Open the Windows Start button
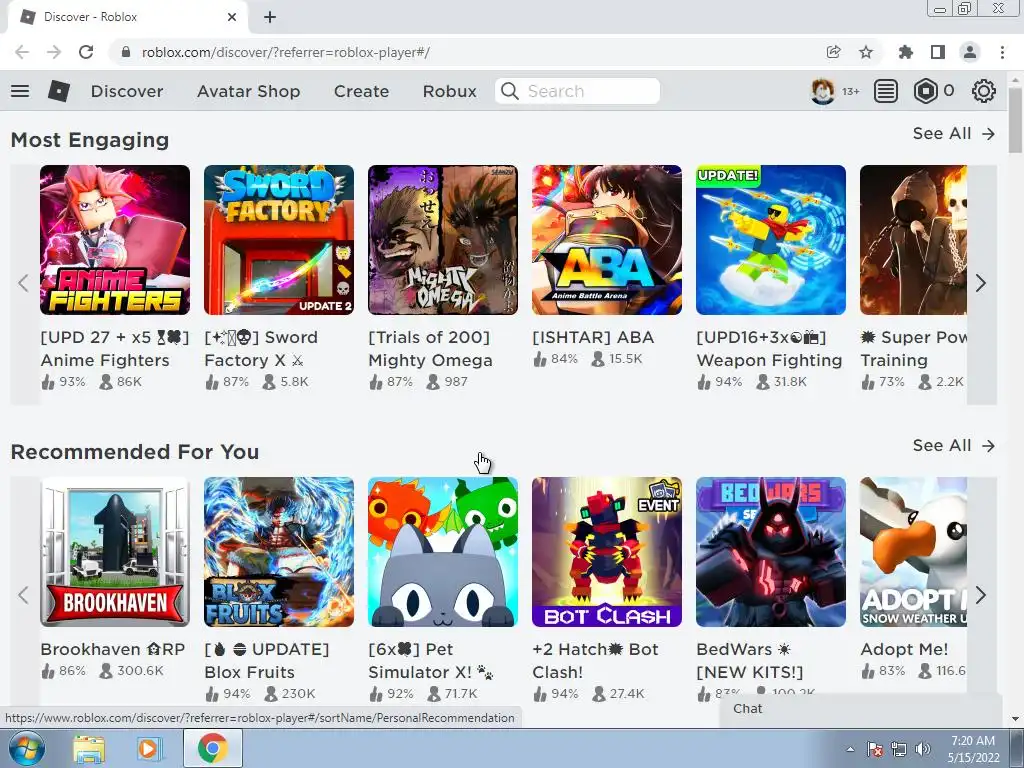Image resolution: width=1024 pixels, height=768 pixels. coord(26,748)
